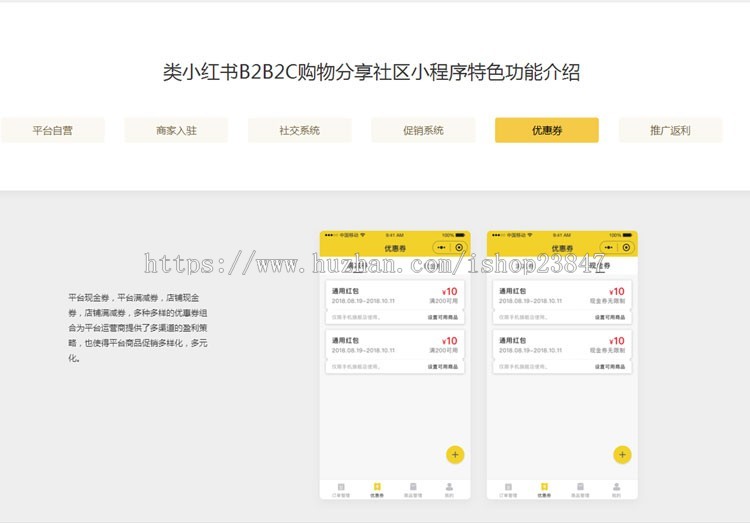Show the 促销系统 feature tab
Screen dimensions: 750x523
coord(423,130)
